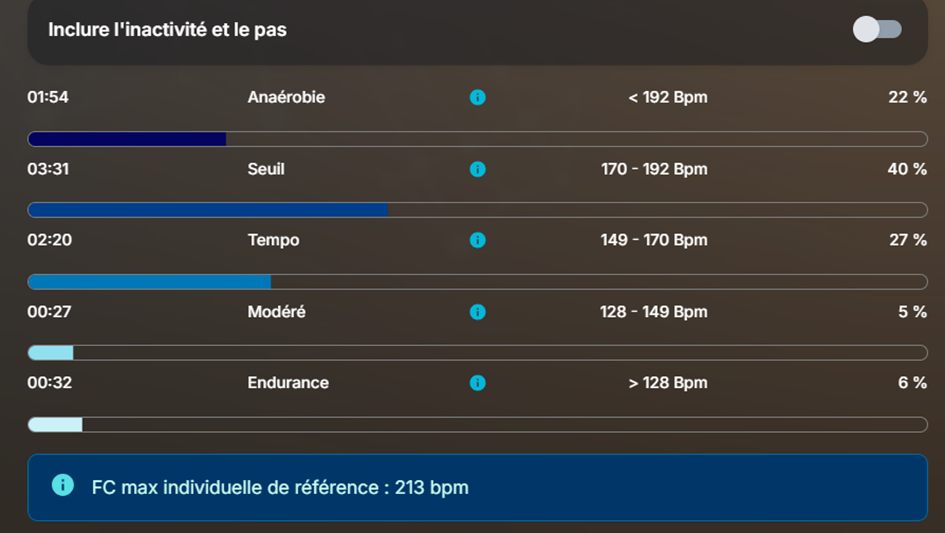
Task: Click the "170 - 192 Bpm" range text
Action: point(654,169)
